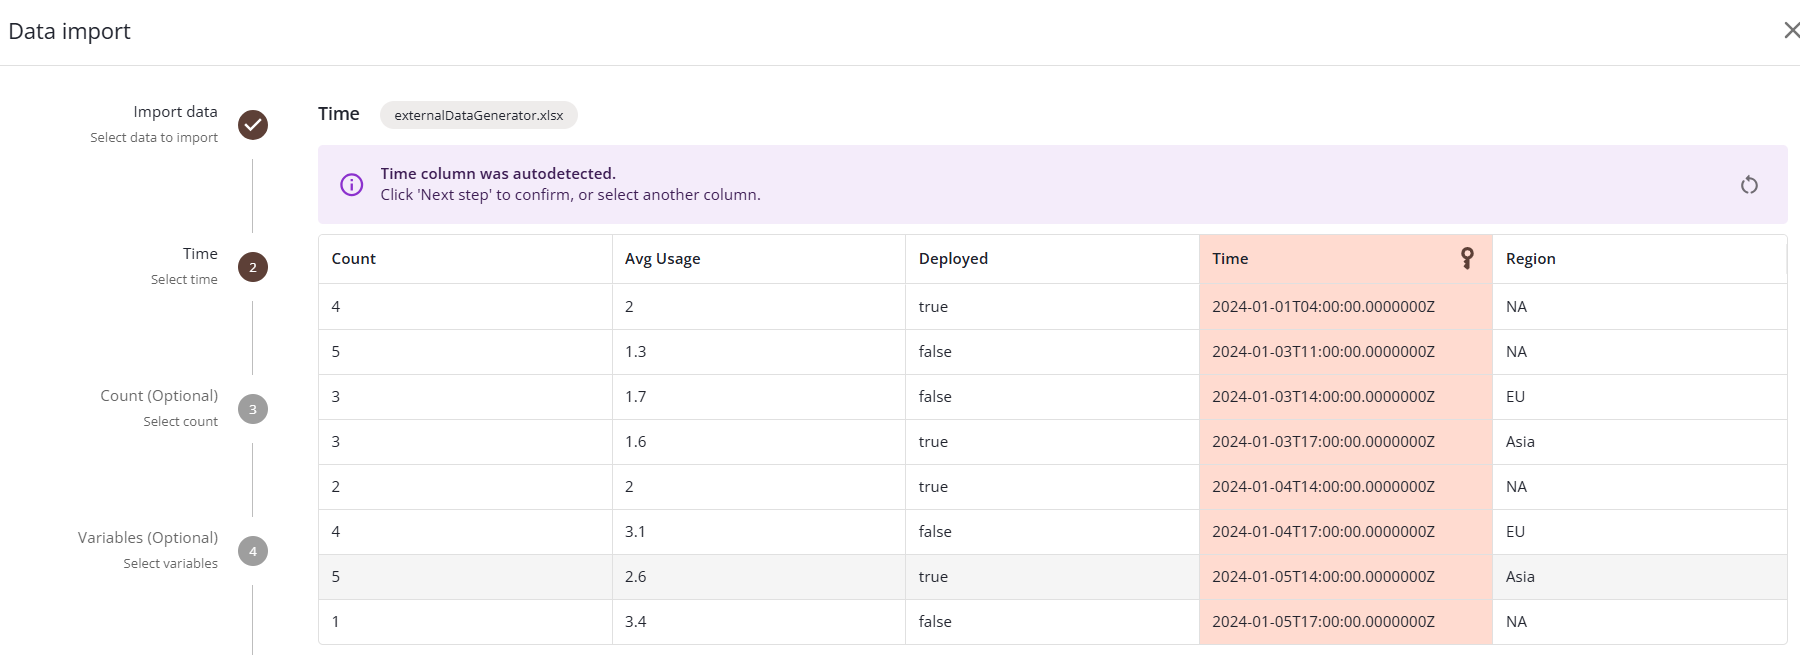The image size is (1800, 655).
Task: Open the Import data step label
Action: click(x=175, y=112)
